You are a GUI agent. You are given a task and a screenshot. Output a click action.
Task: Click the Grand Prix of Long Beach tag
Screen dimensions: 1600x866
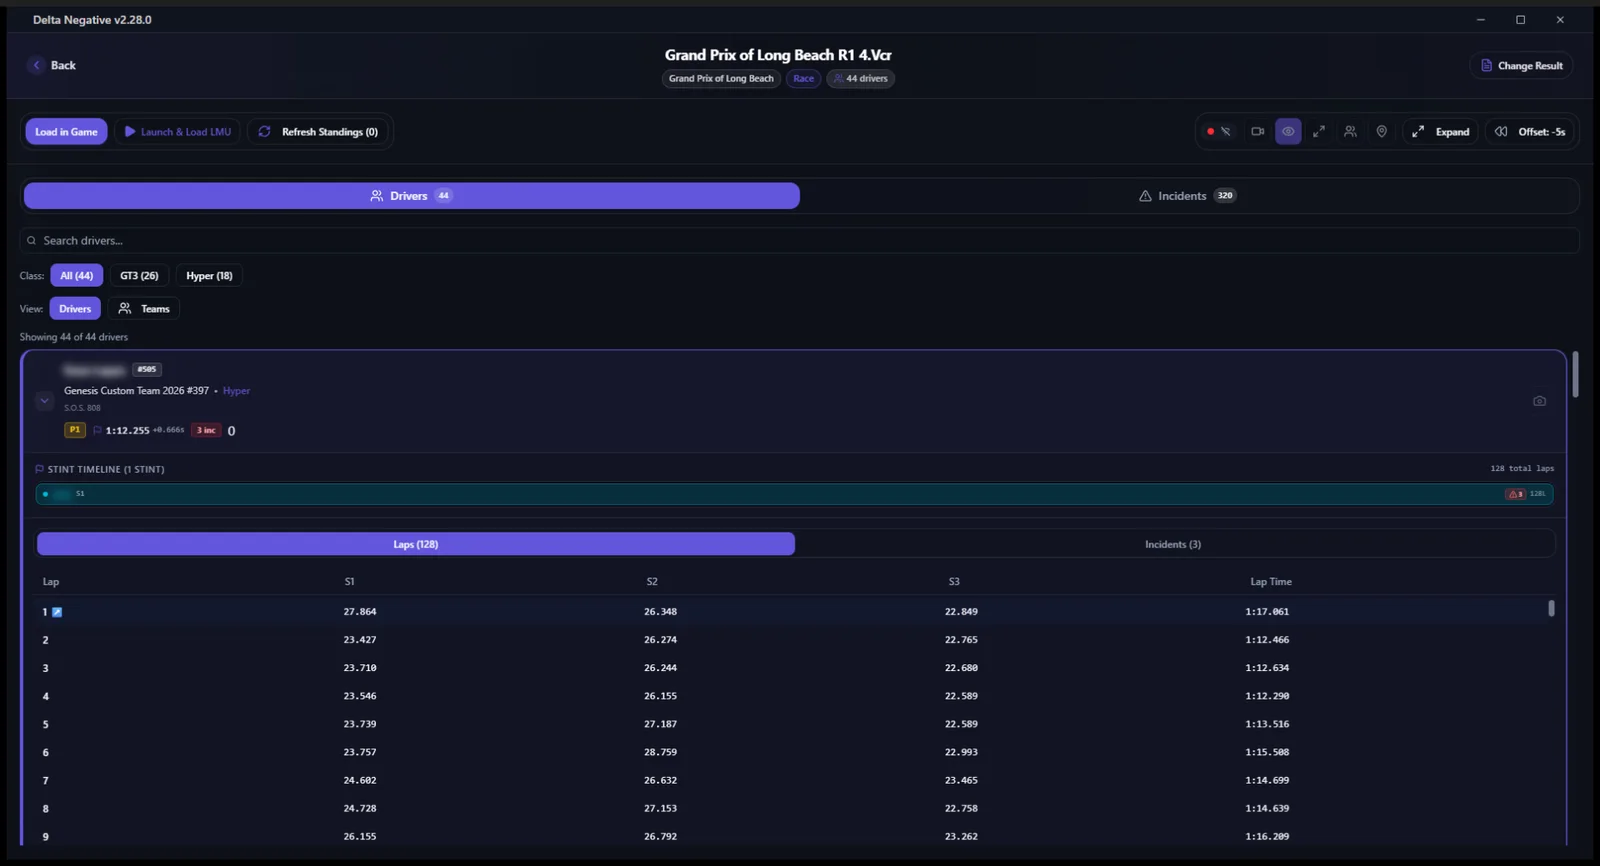[x=721, y=79]
